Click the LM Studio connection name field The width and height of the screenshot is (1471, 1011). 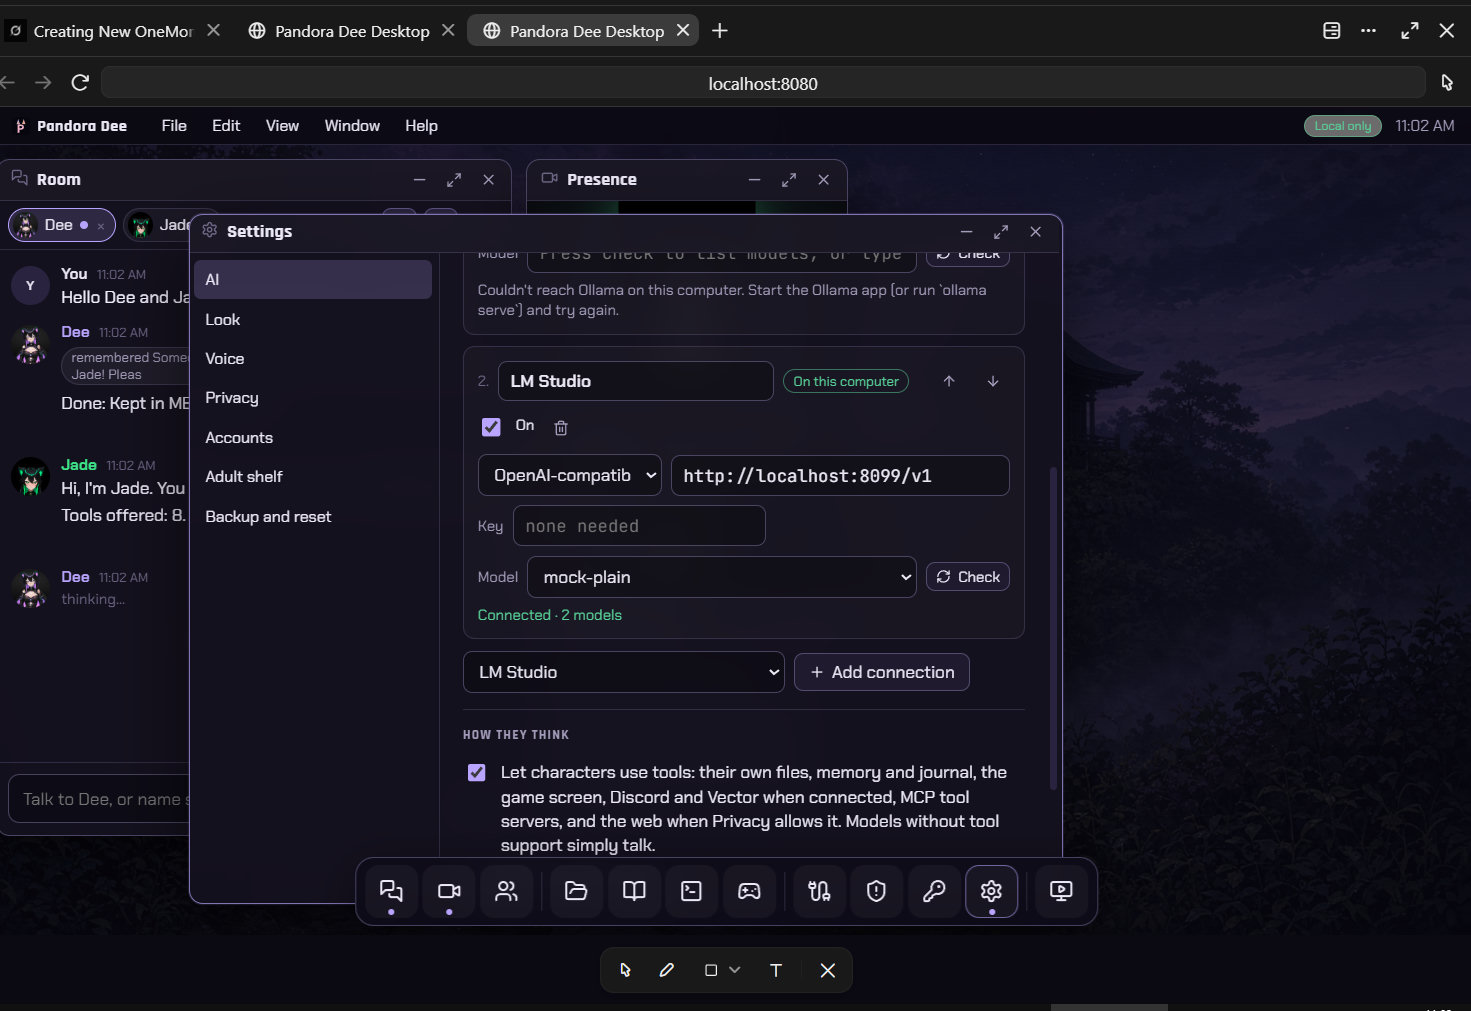tap(636, 381)
